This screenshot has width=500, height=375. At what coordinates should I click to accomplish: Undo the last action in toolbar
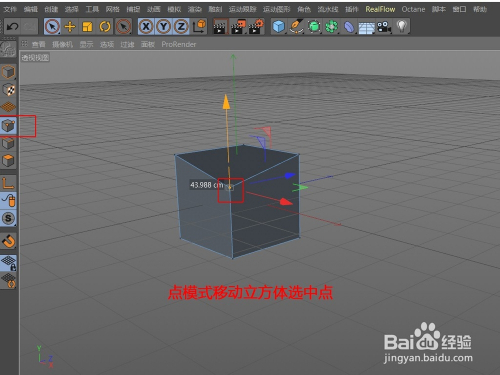pyautogui.click(x=13, y=26)
